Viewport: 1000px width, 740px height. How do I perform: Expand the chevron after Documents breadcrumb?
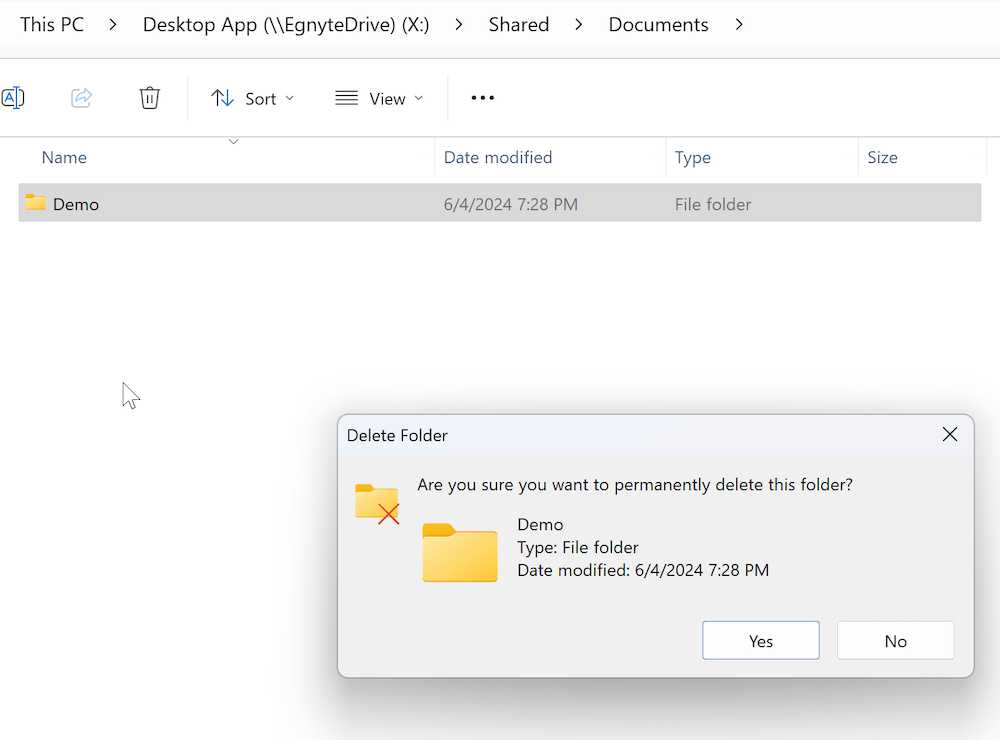tap(739, 24)
